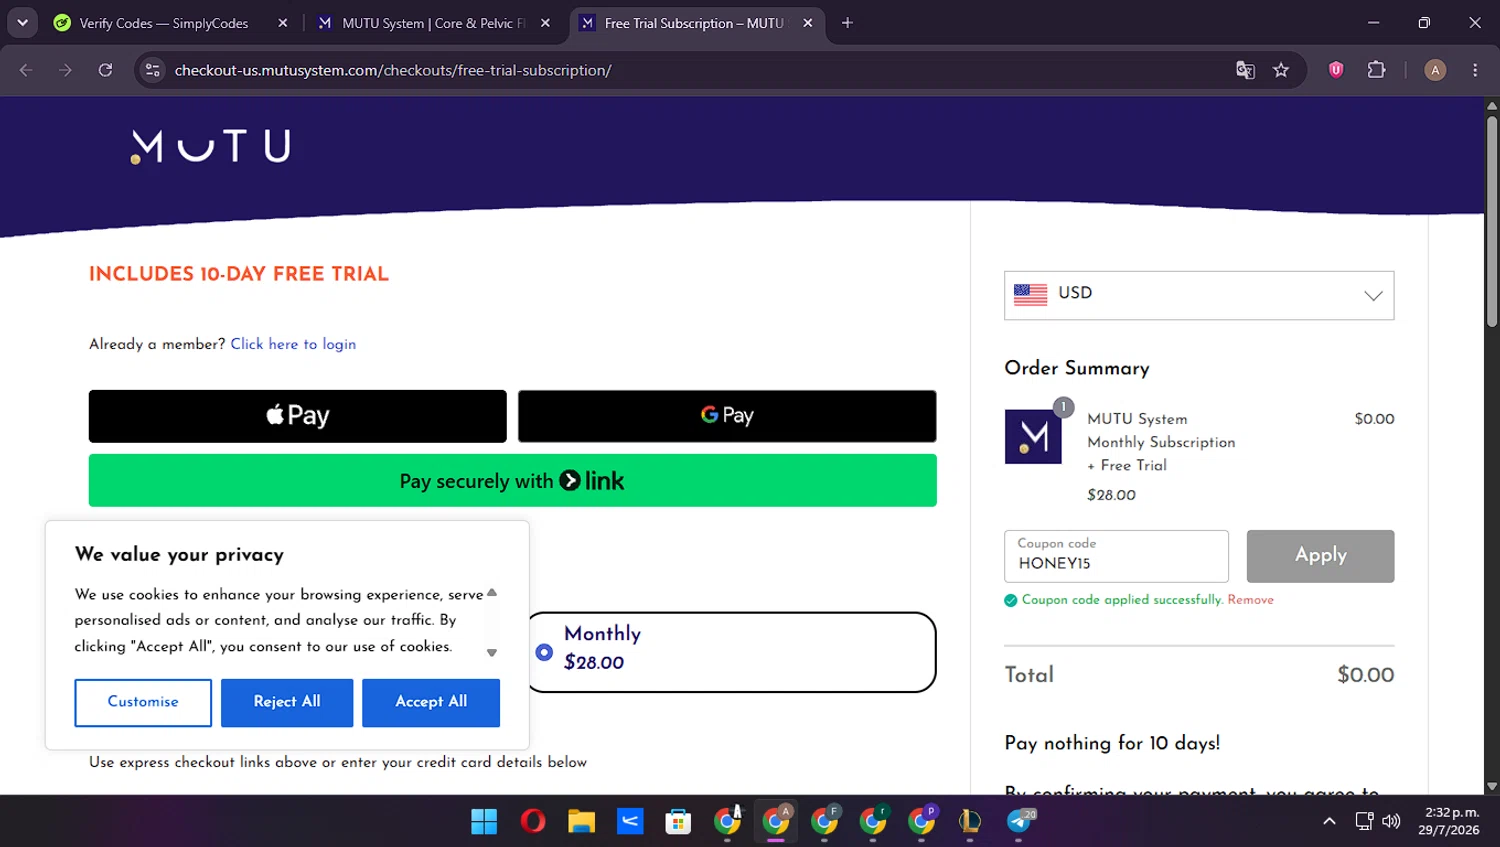Screen dimensions: 1500x847
Task: Open a new browser tab
Action: click(847, 23)
